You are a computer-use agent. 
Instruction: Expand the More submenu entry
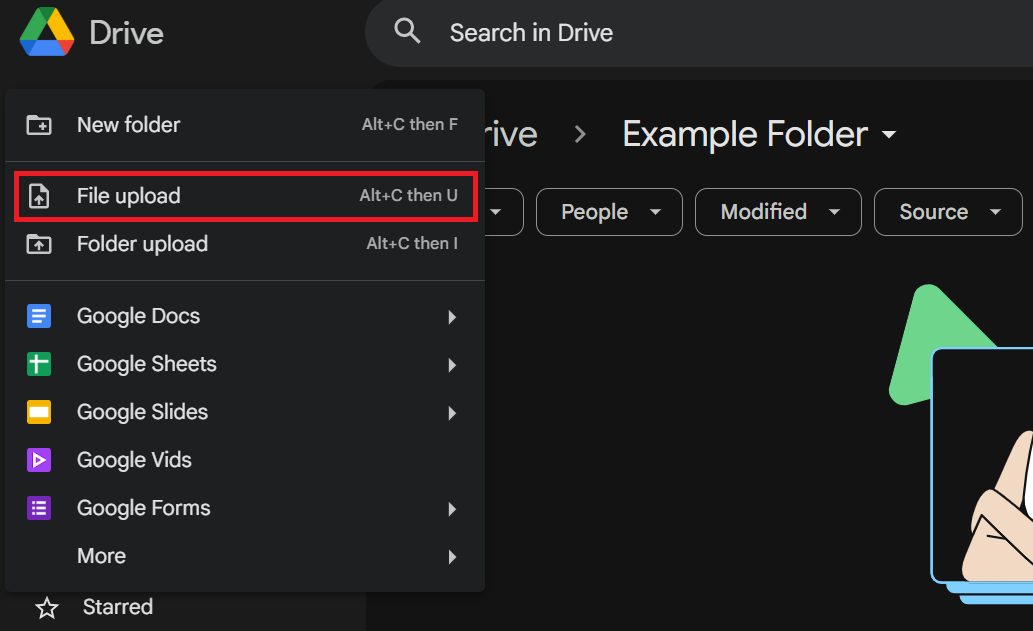[245, 556]
